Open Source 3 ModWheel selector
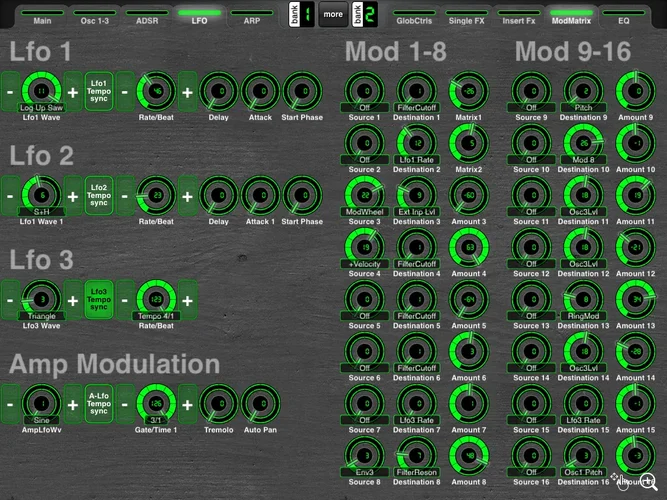Screen dimensions: 667x500 [x=364, y=212]
